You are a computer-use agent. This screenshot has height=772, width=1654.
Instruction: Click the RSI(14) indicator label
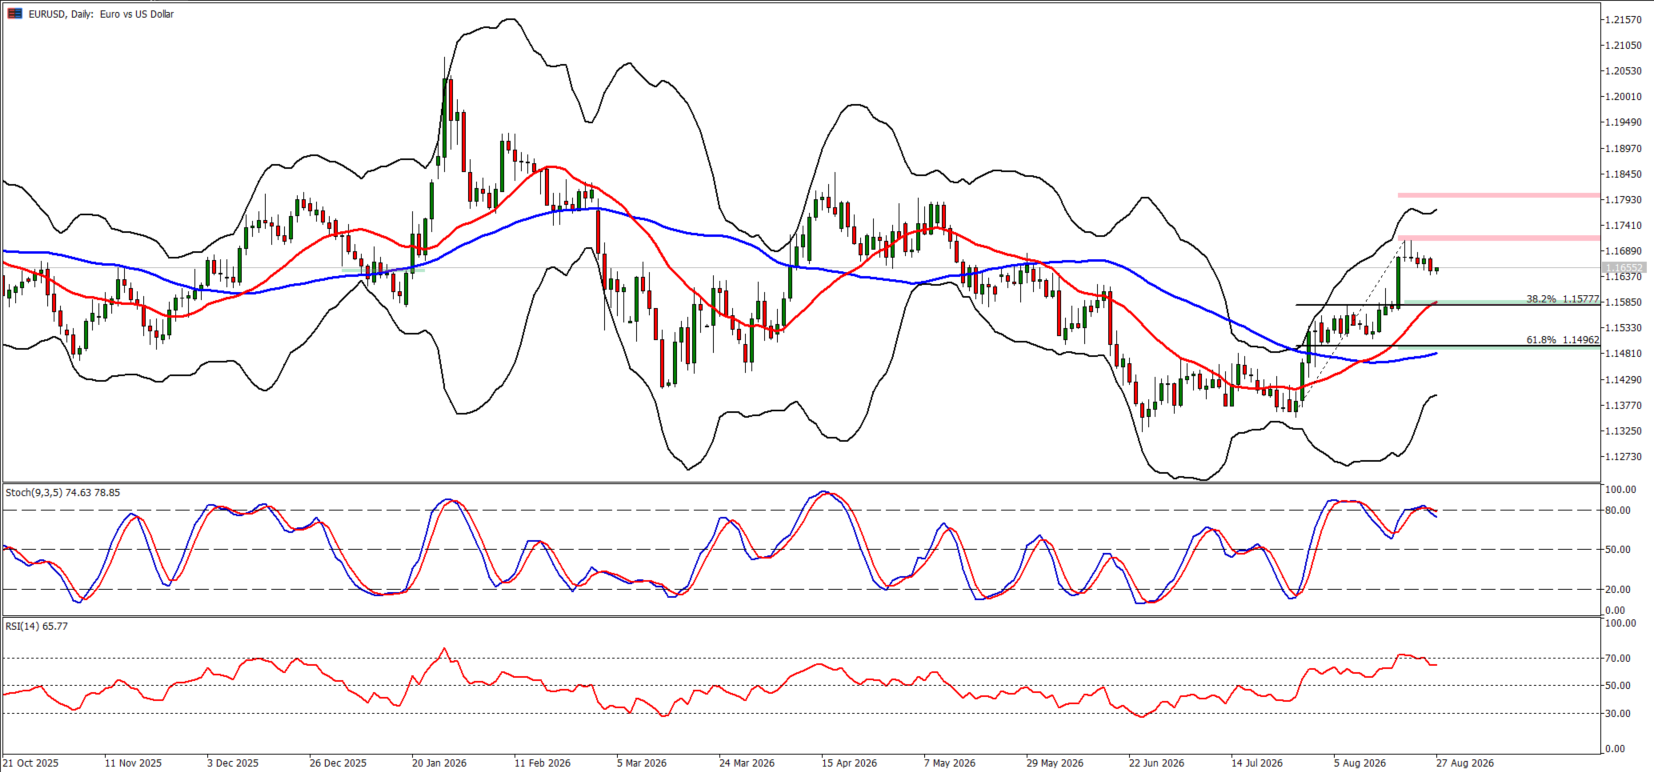click(x=37, y=626)
